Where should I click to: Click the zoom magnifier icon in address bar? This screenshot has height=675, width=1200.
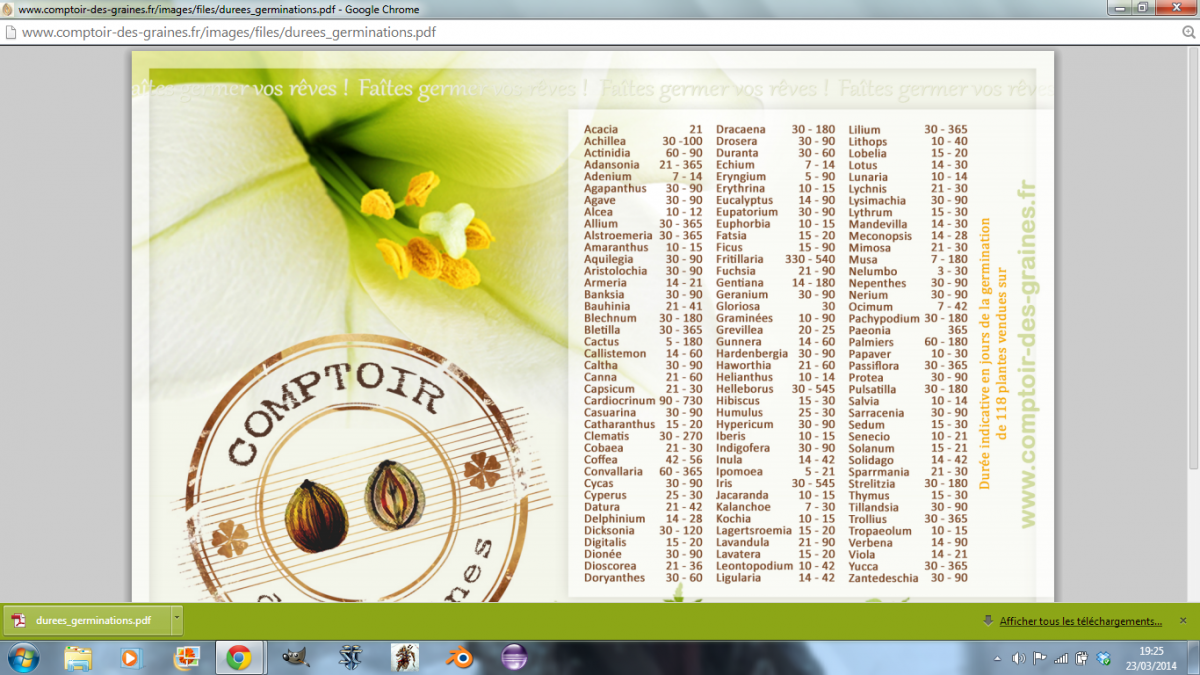[x=1187, y=31]
